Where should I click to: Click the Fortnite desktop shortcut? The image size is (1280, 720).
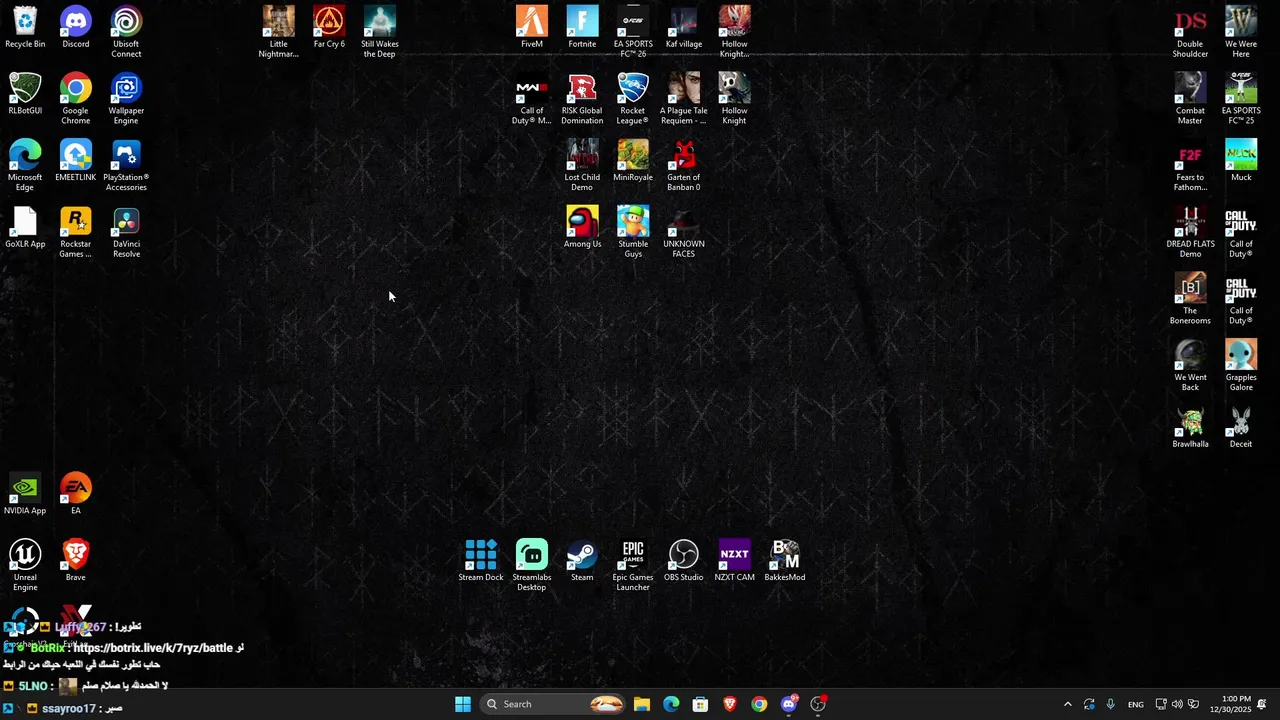tap(582, 28)
